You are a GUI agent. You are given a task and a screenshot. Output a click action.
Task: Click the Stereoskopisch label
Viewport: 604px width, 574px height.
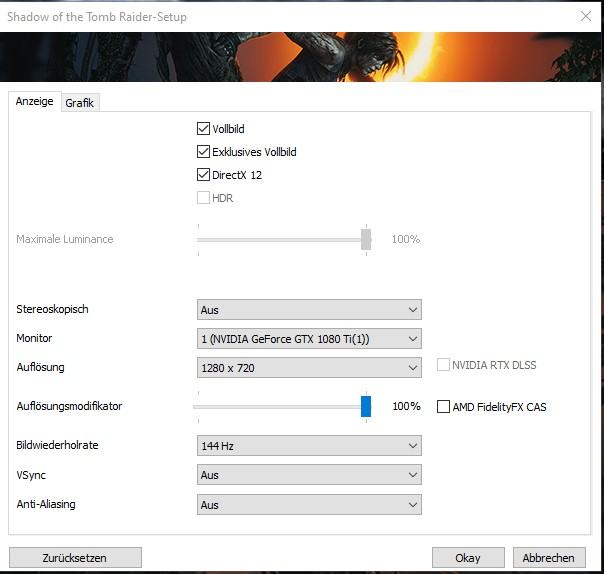[x=52, y=309]
